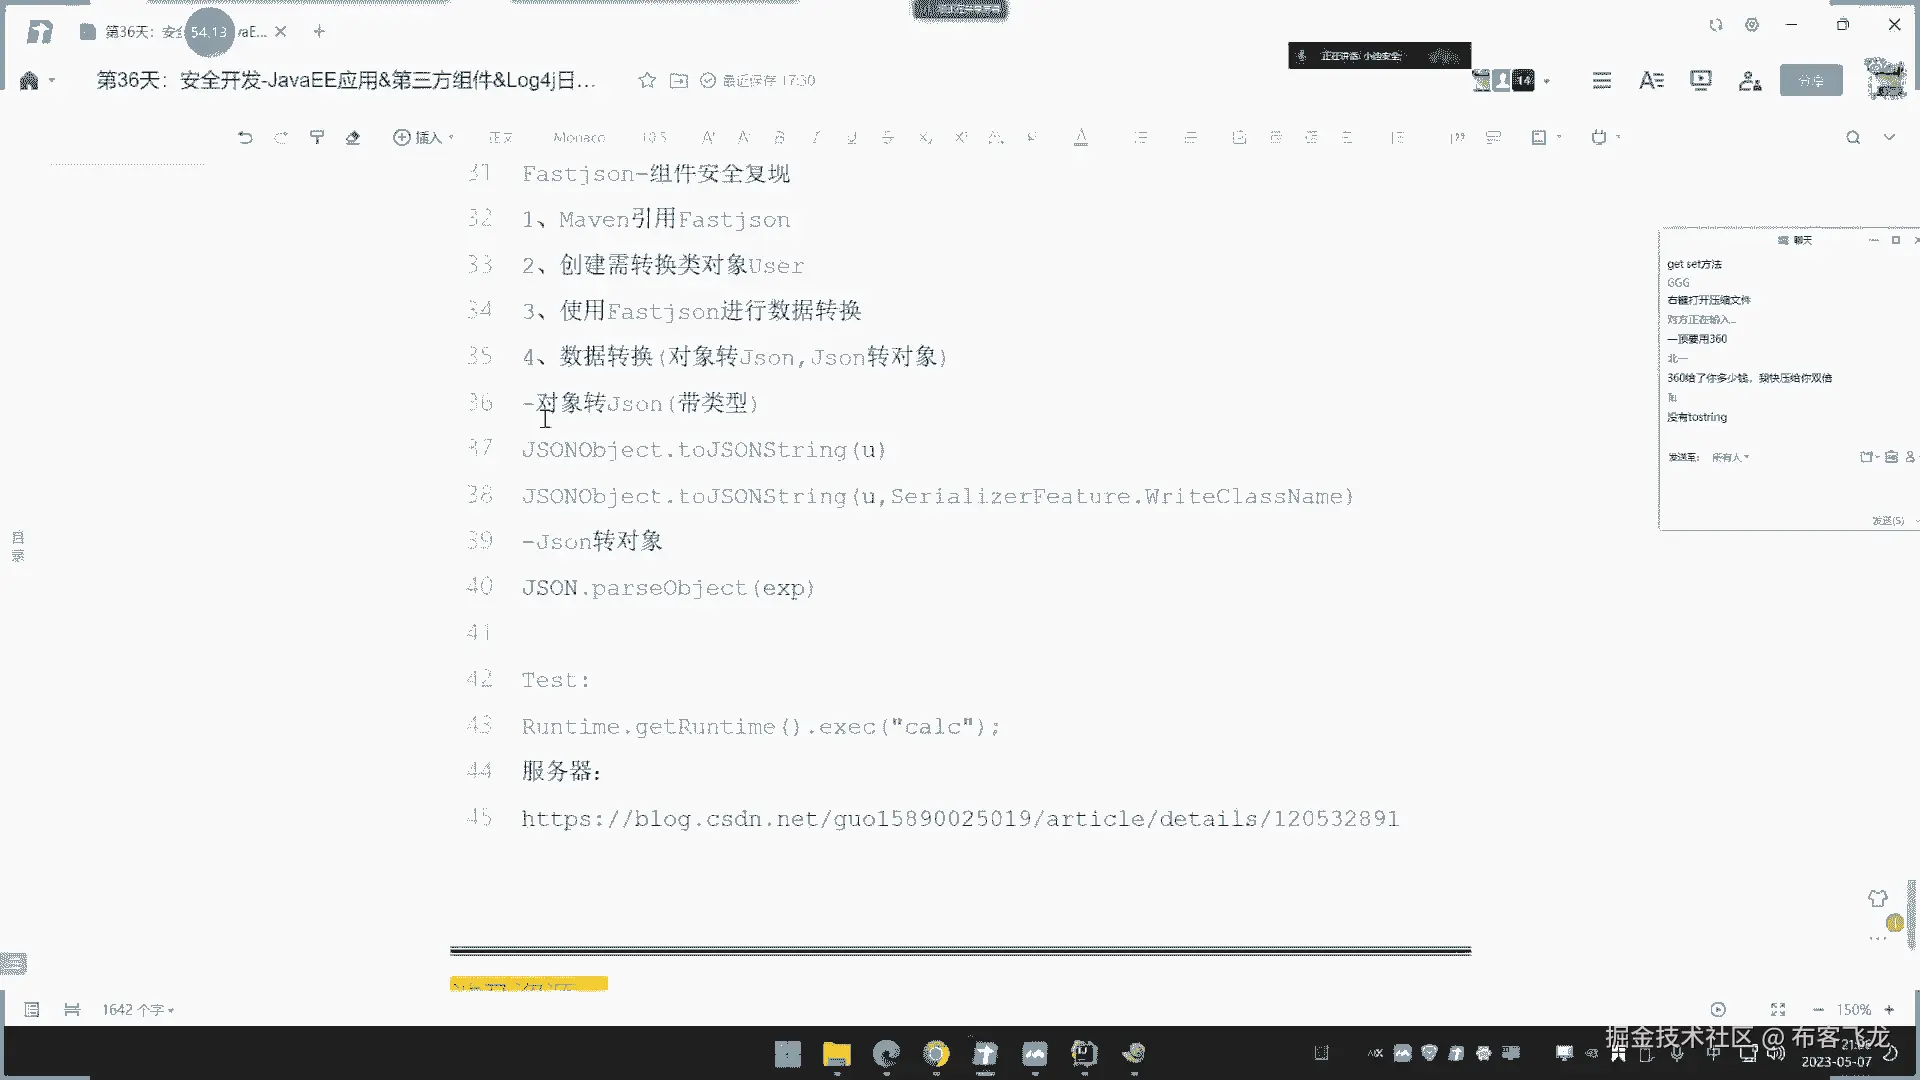1920x1080 pixels.
Task: Toggle strikethrough formatting
Action: [887, 137]
